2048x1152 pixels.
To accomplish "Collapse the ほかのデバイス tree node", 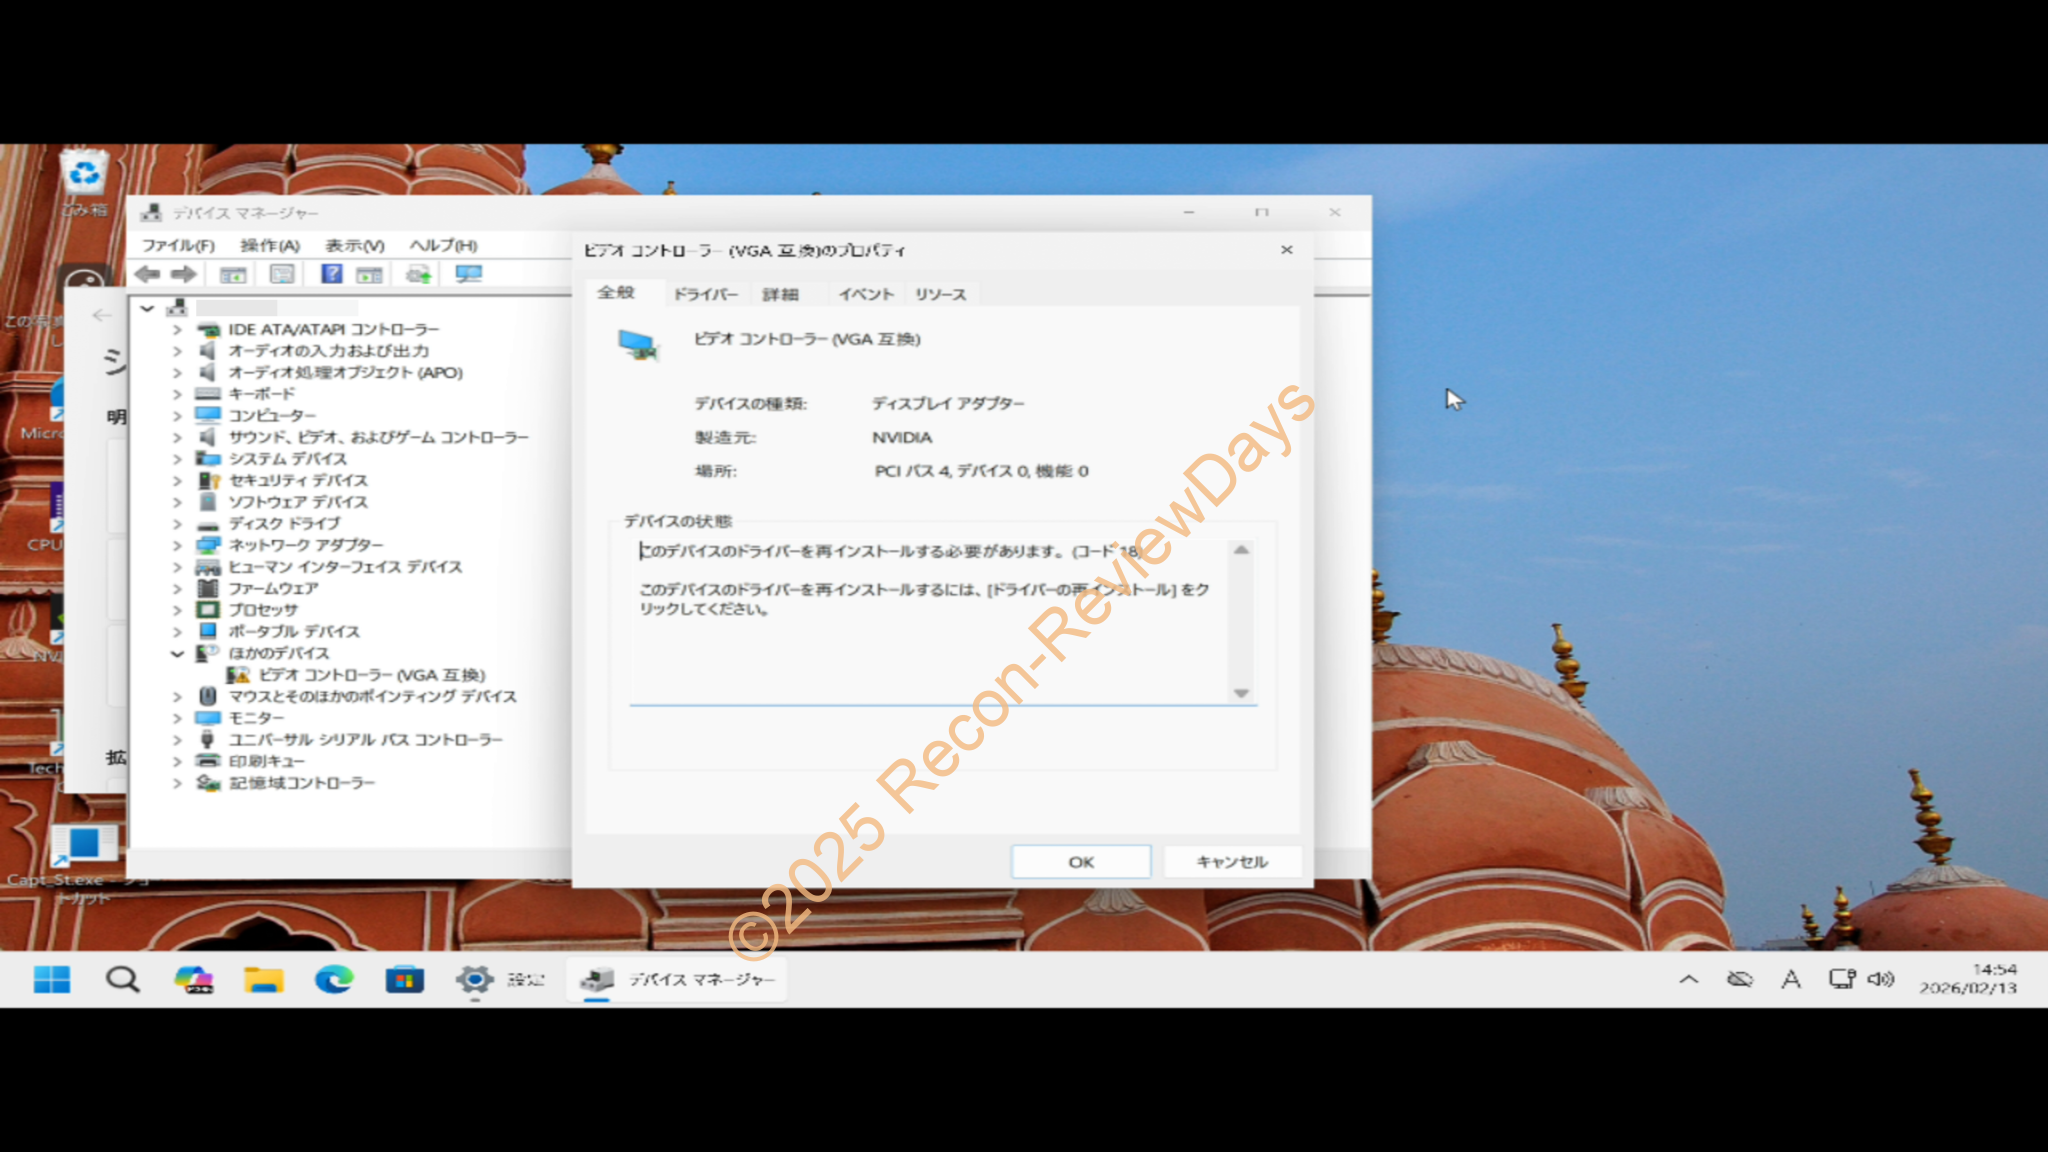I will [177, 653].
